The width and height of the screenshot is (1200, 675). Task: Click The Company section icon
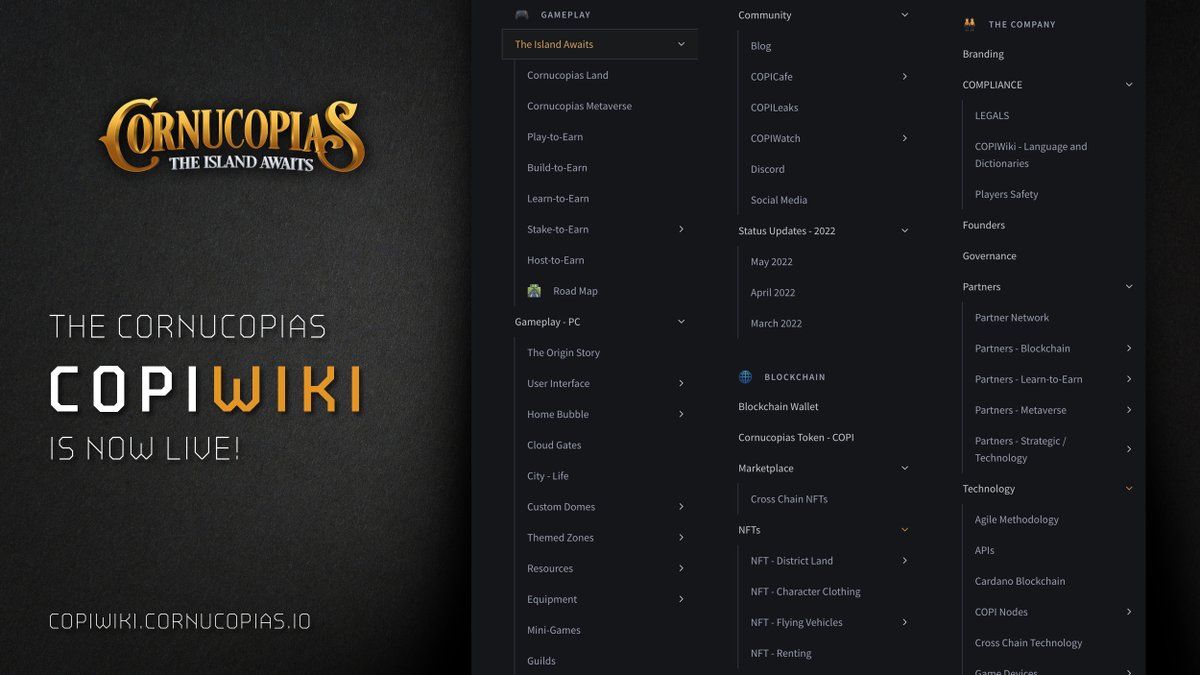tap(969, 24)
